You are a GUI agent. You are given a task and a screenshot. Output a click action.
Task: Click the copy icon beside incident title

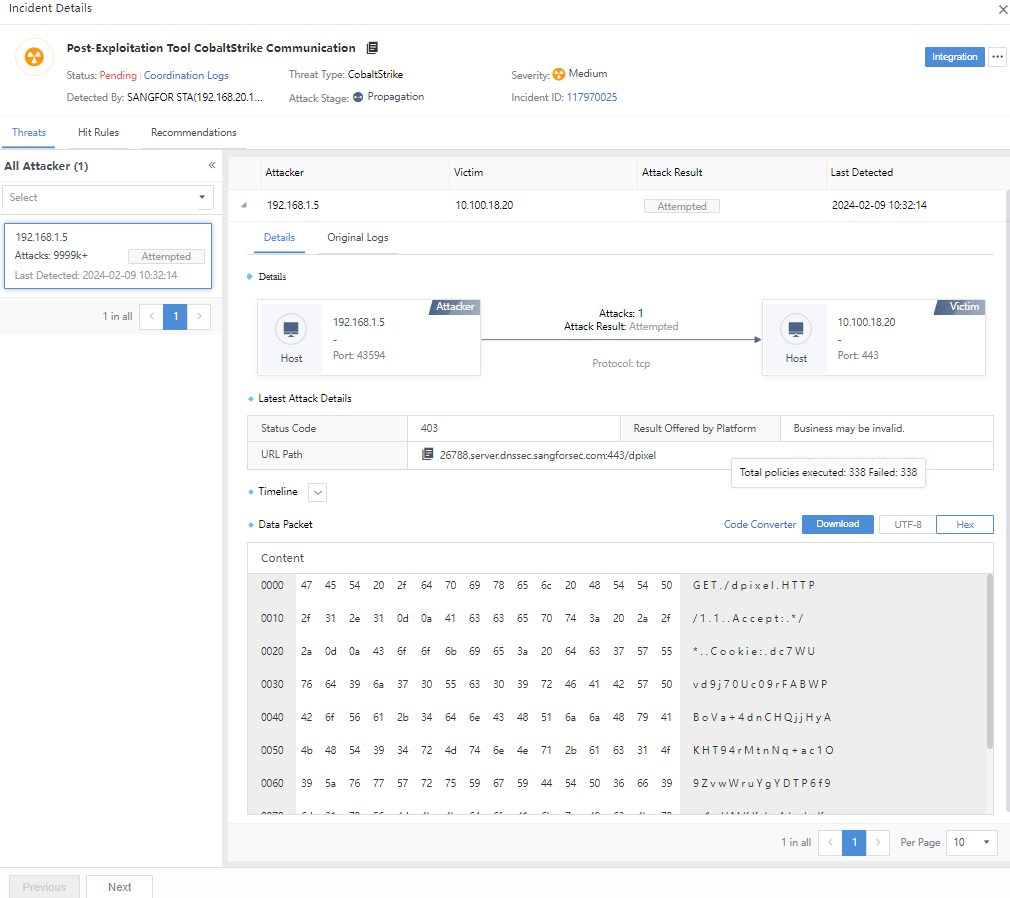click(372, 48)
